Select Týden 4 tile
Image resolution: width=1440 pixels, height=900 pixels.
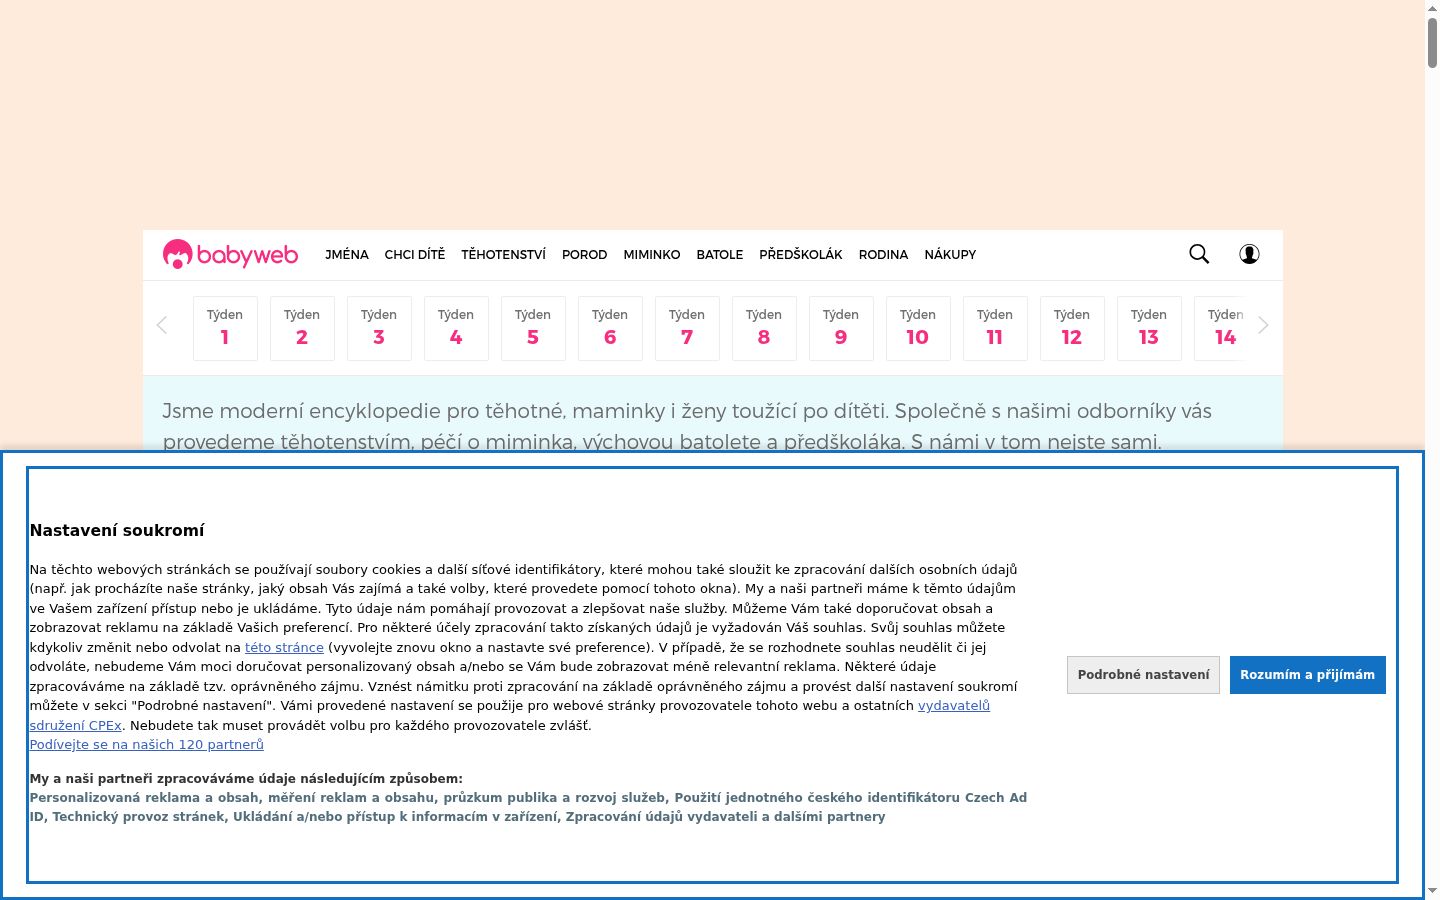pyautogui.click(x=456, y=328)
